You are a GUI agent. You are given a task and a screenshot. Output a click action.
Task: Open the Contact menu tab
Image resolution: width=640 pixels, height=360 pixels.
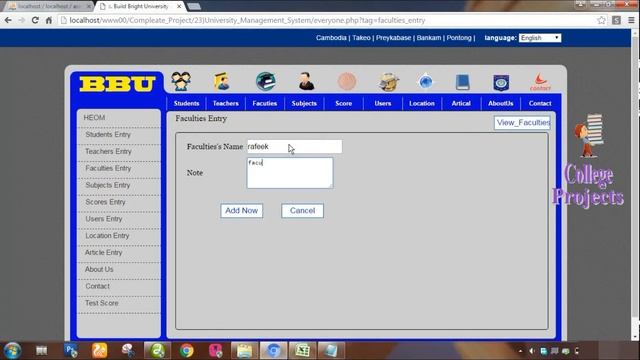[540, 103]
